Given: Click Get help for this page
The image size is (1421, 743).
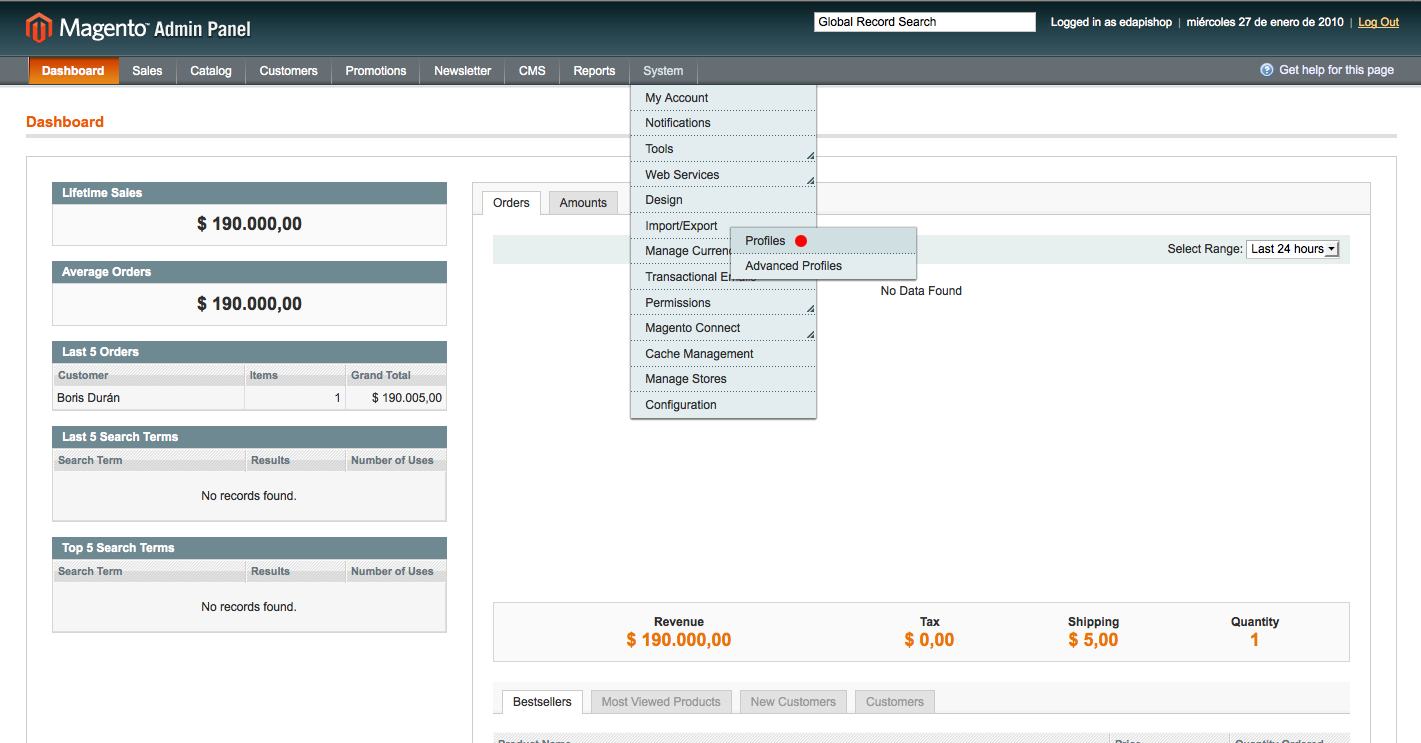Looking at the screenshot, I should point(1336,70).
